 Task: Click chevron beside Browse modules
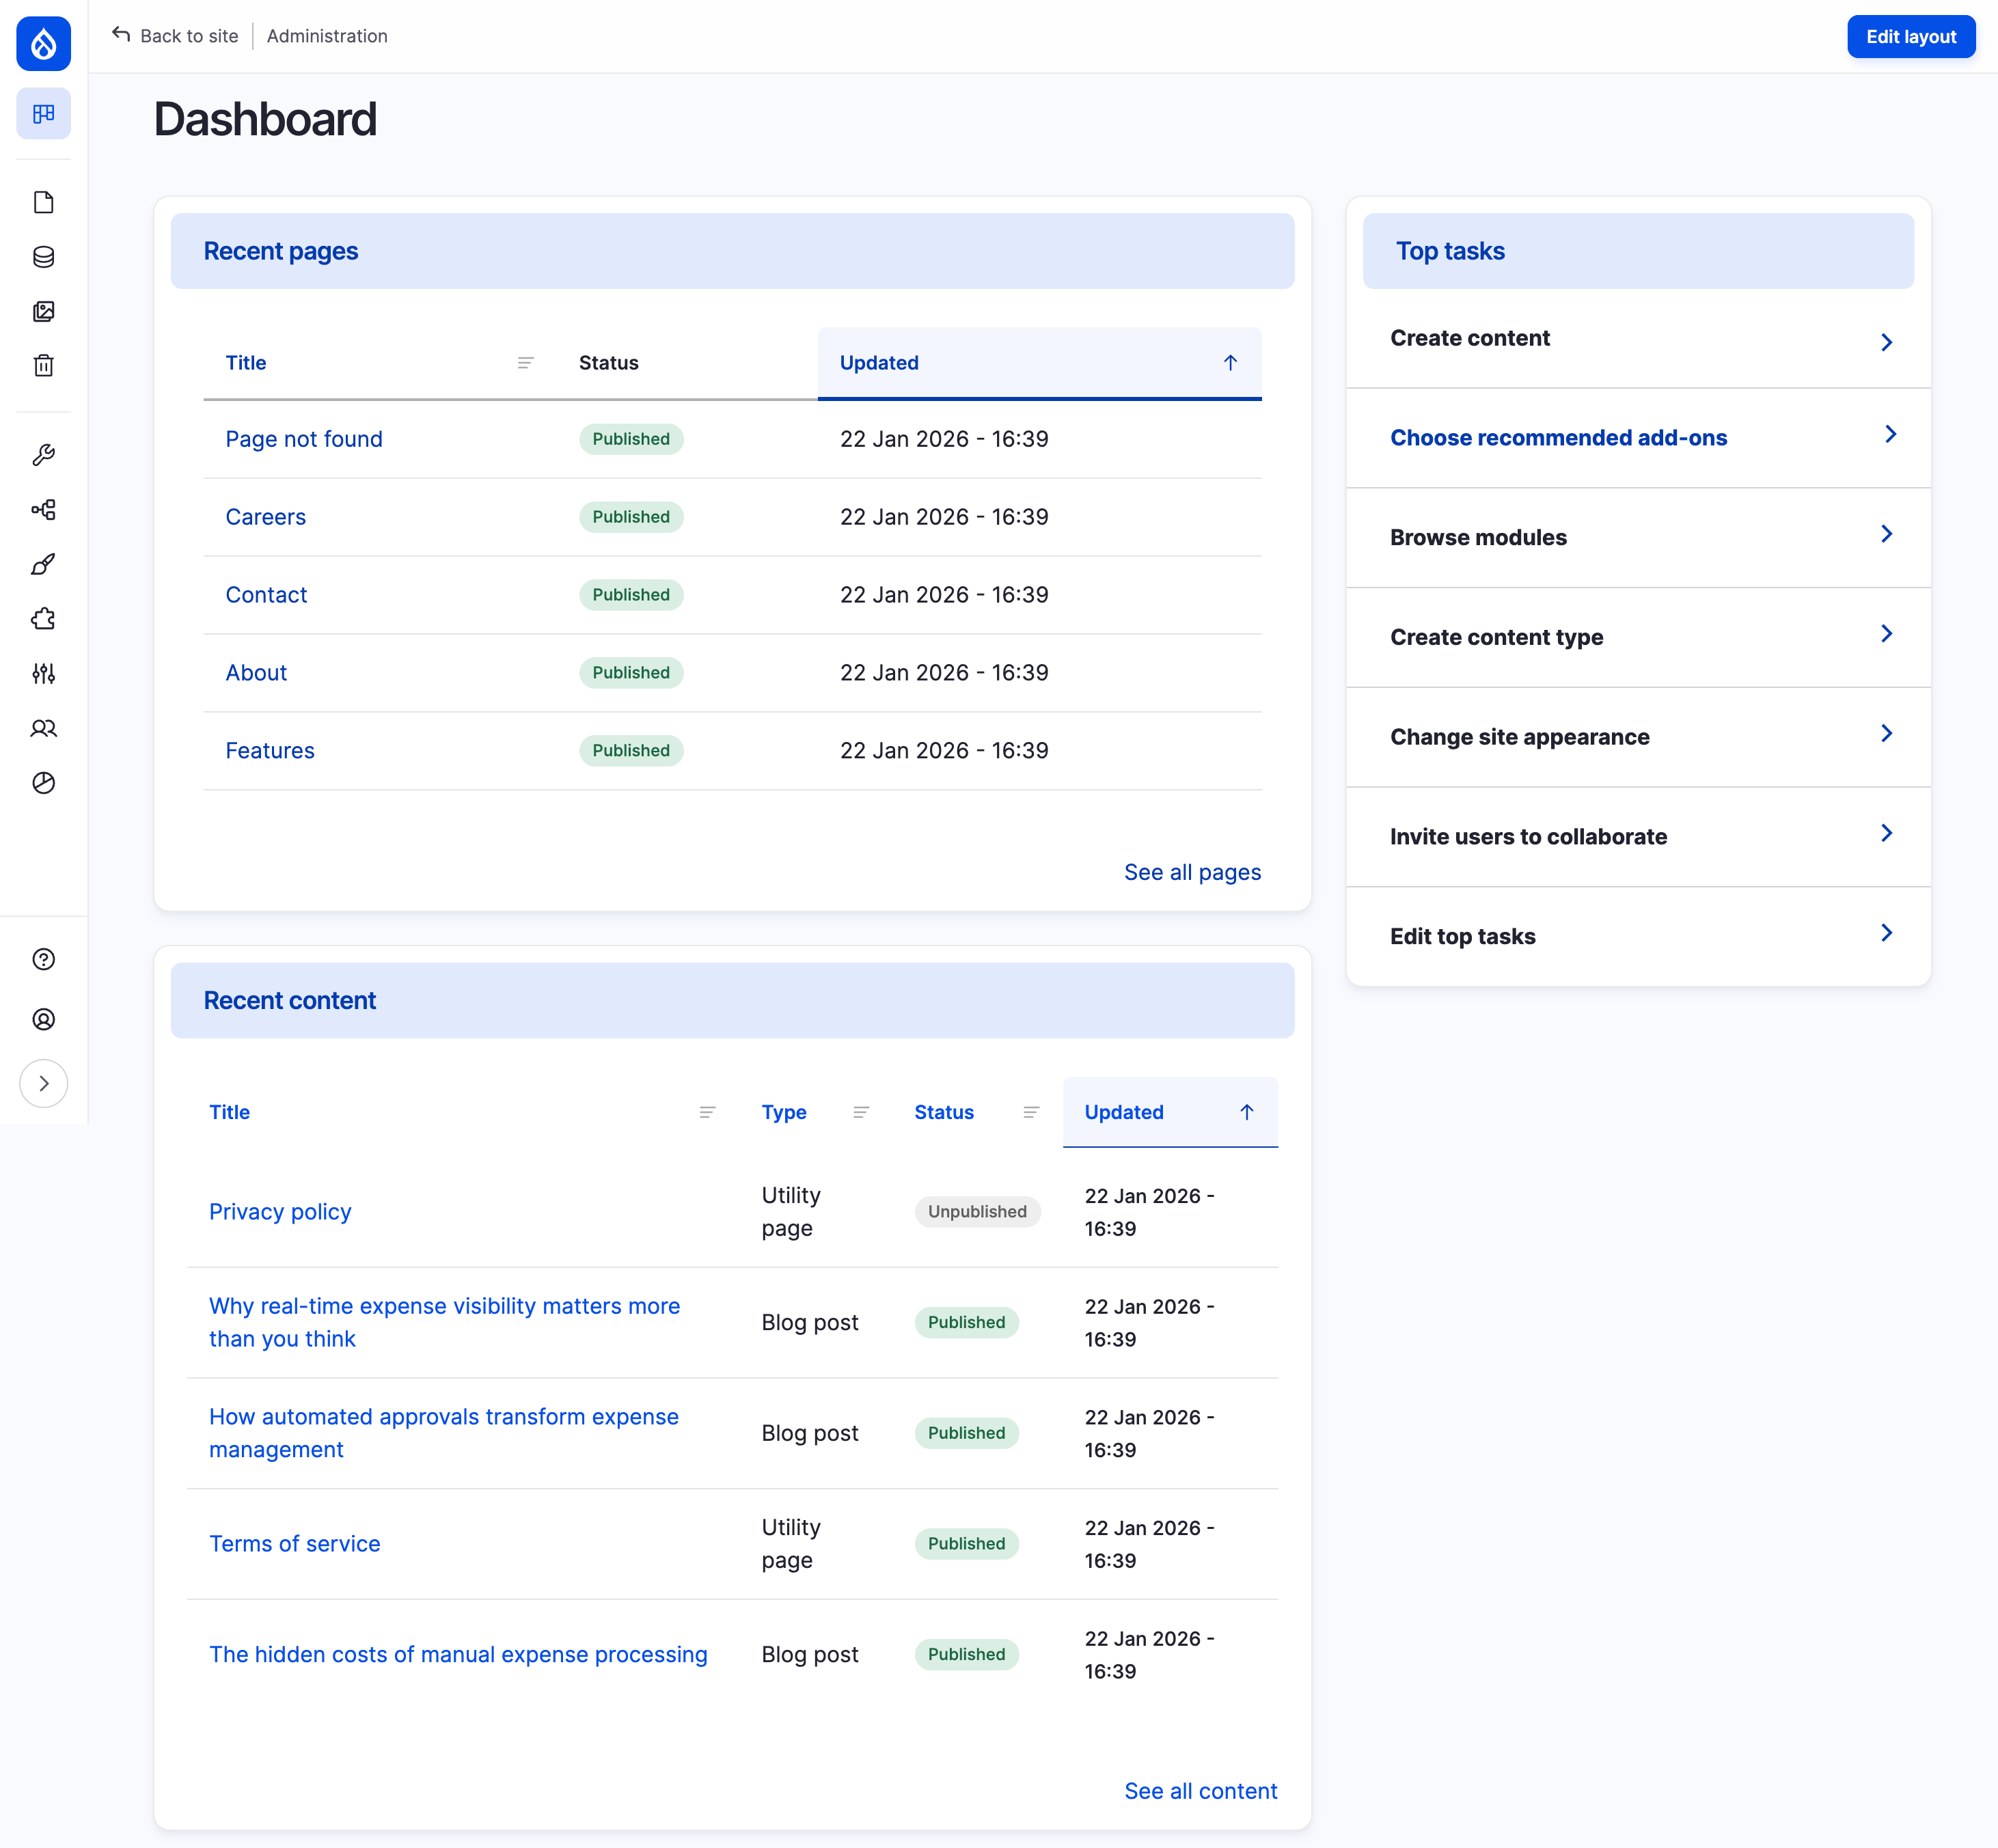point(1886,534)
